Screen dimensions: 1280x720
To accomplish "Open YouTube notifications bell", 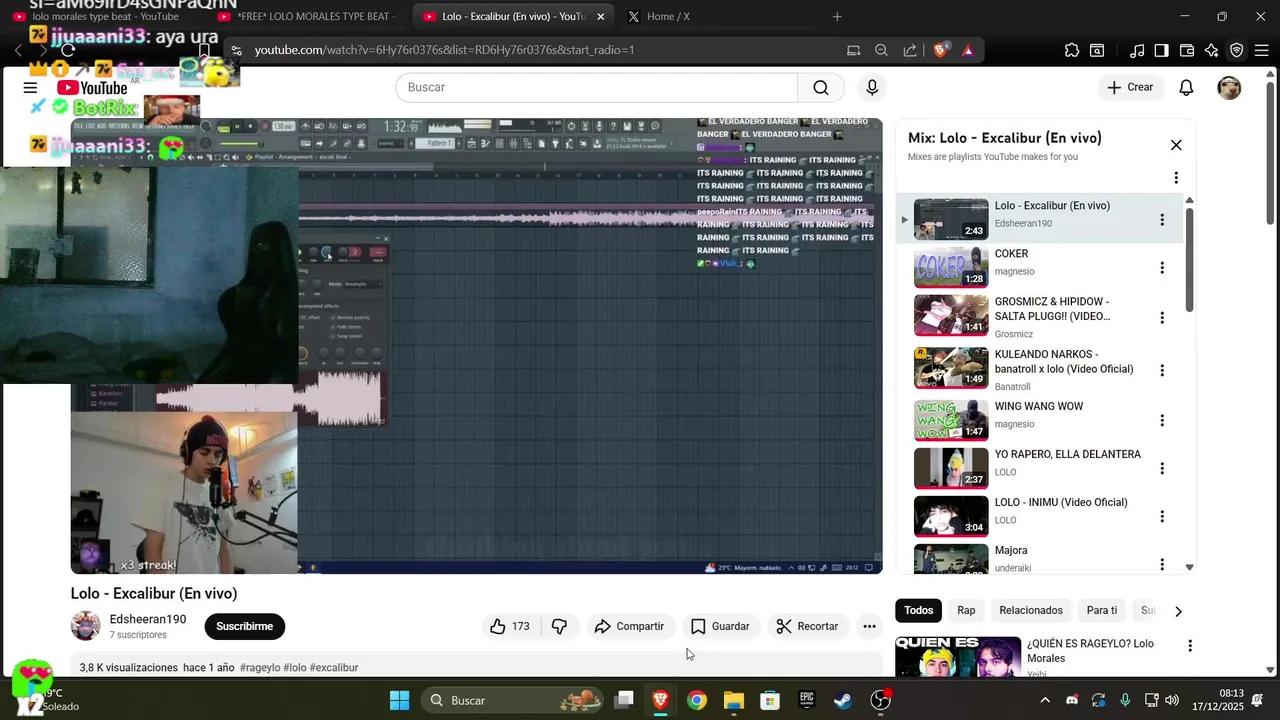I will click(x=1186, y=88).
